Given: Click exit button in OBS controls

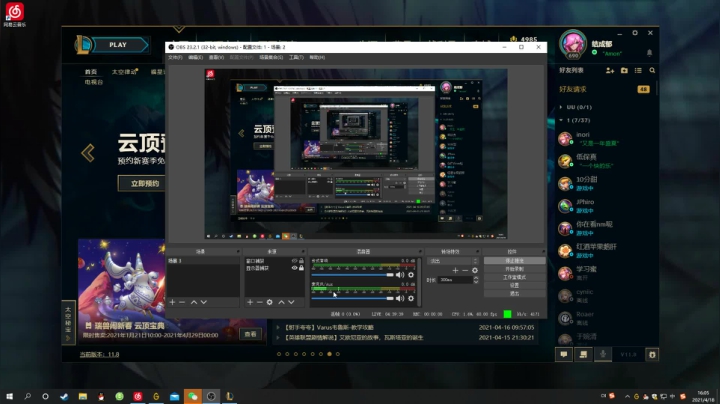Looking at the screenshot, I should point(514,294).
